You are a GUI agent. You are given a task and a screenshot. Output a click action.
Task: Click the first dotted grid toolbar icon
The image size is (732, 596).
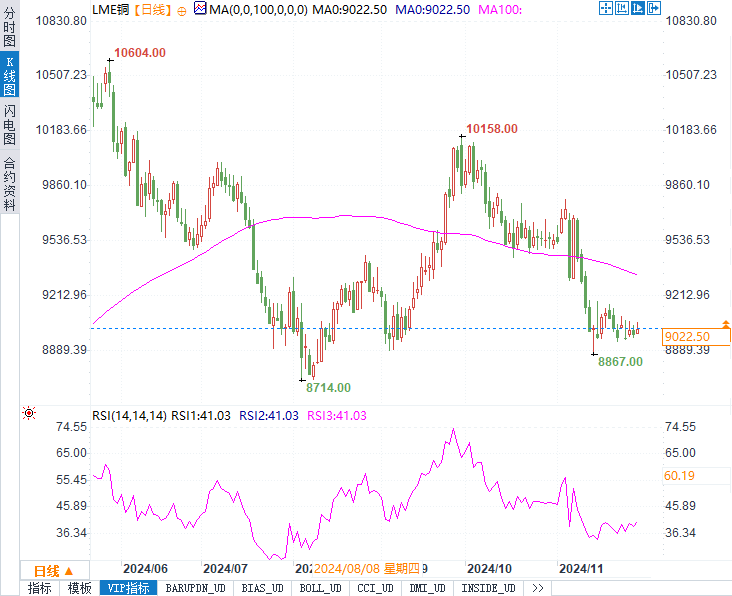[605, 8]
